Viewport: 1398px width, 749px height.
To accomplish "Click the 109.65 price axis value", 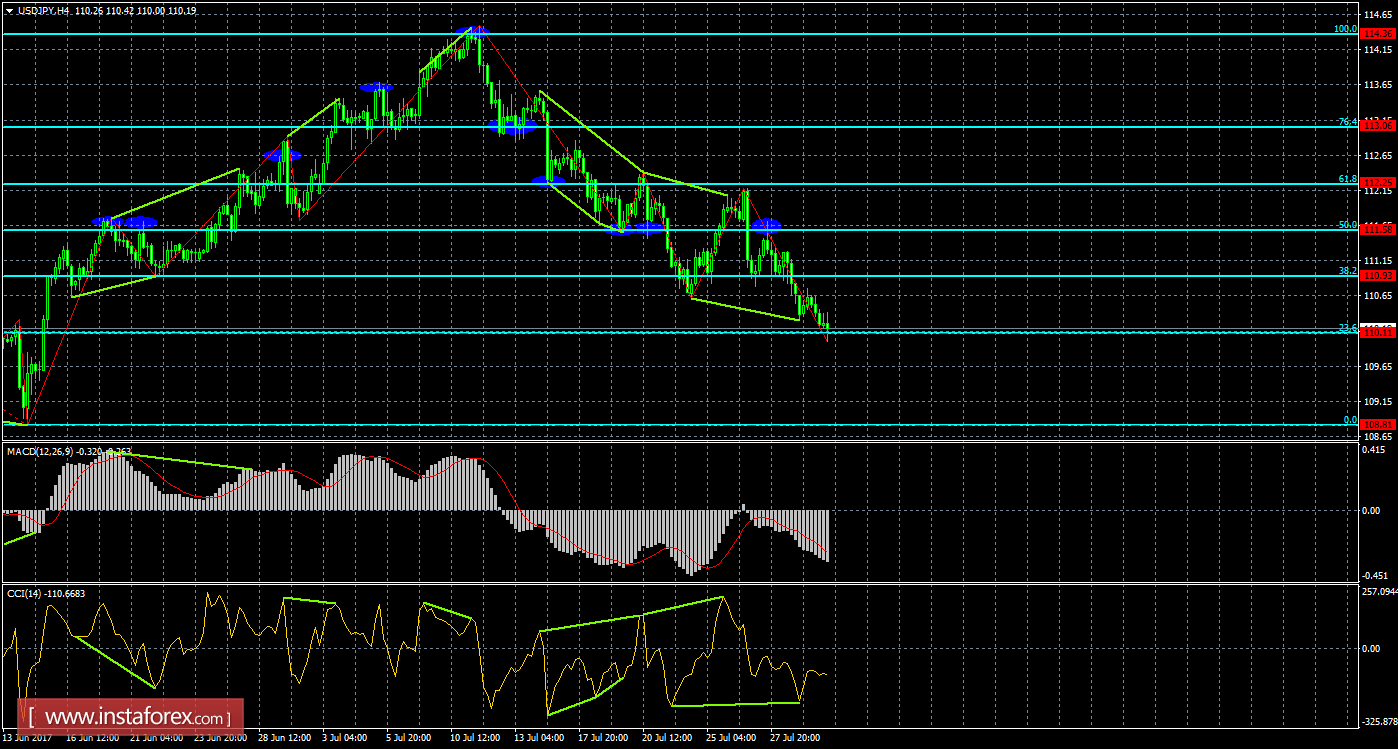I will (1378, 367).
